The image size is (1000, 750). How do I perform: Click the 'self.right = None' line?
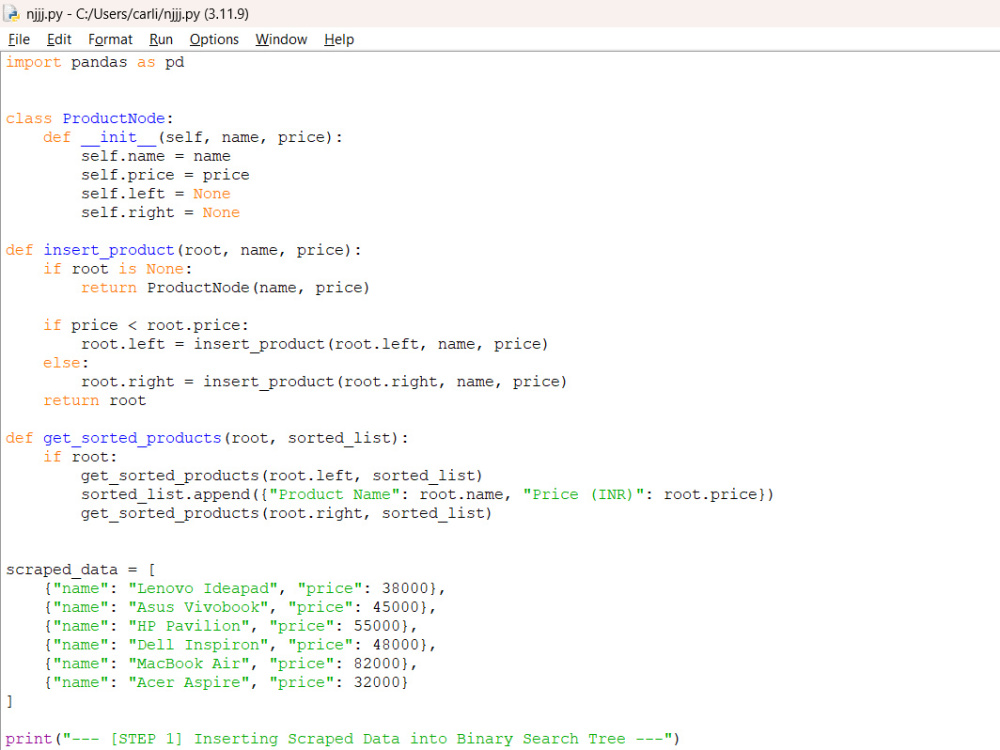[x=160, y=212]
